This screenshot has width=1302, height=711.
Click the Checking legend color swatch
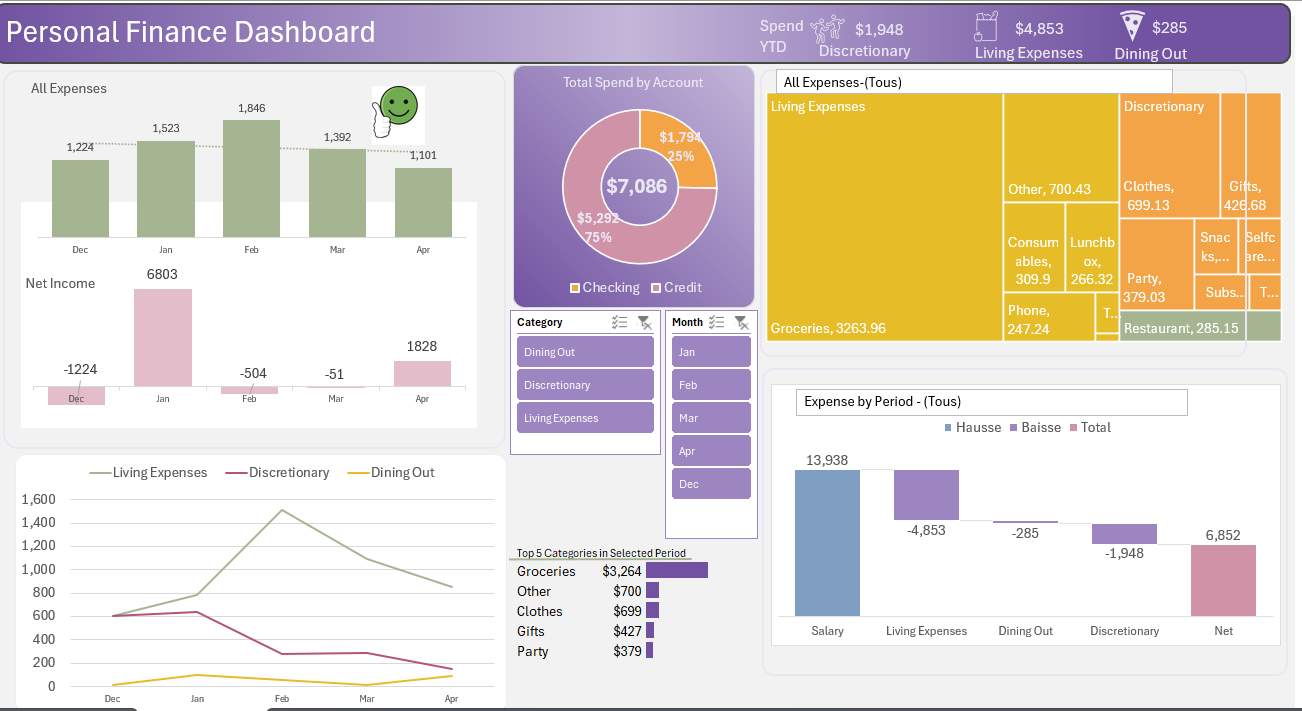pos(575,288)
